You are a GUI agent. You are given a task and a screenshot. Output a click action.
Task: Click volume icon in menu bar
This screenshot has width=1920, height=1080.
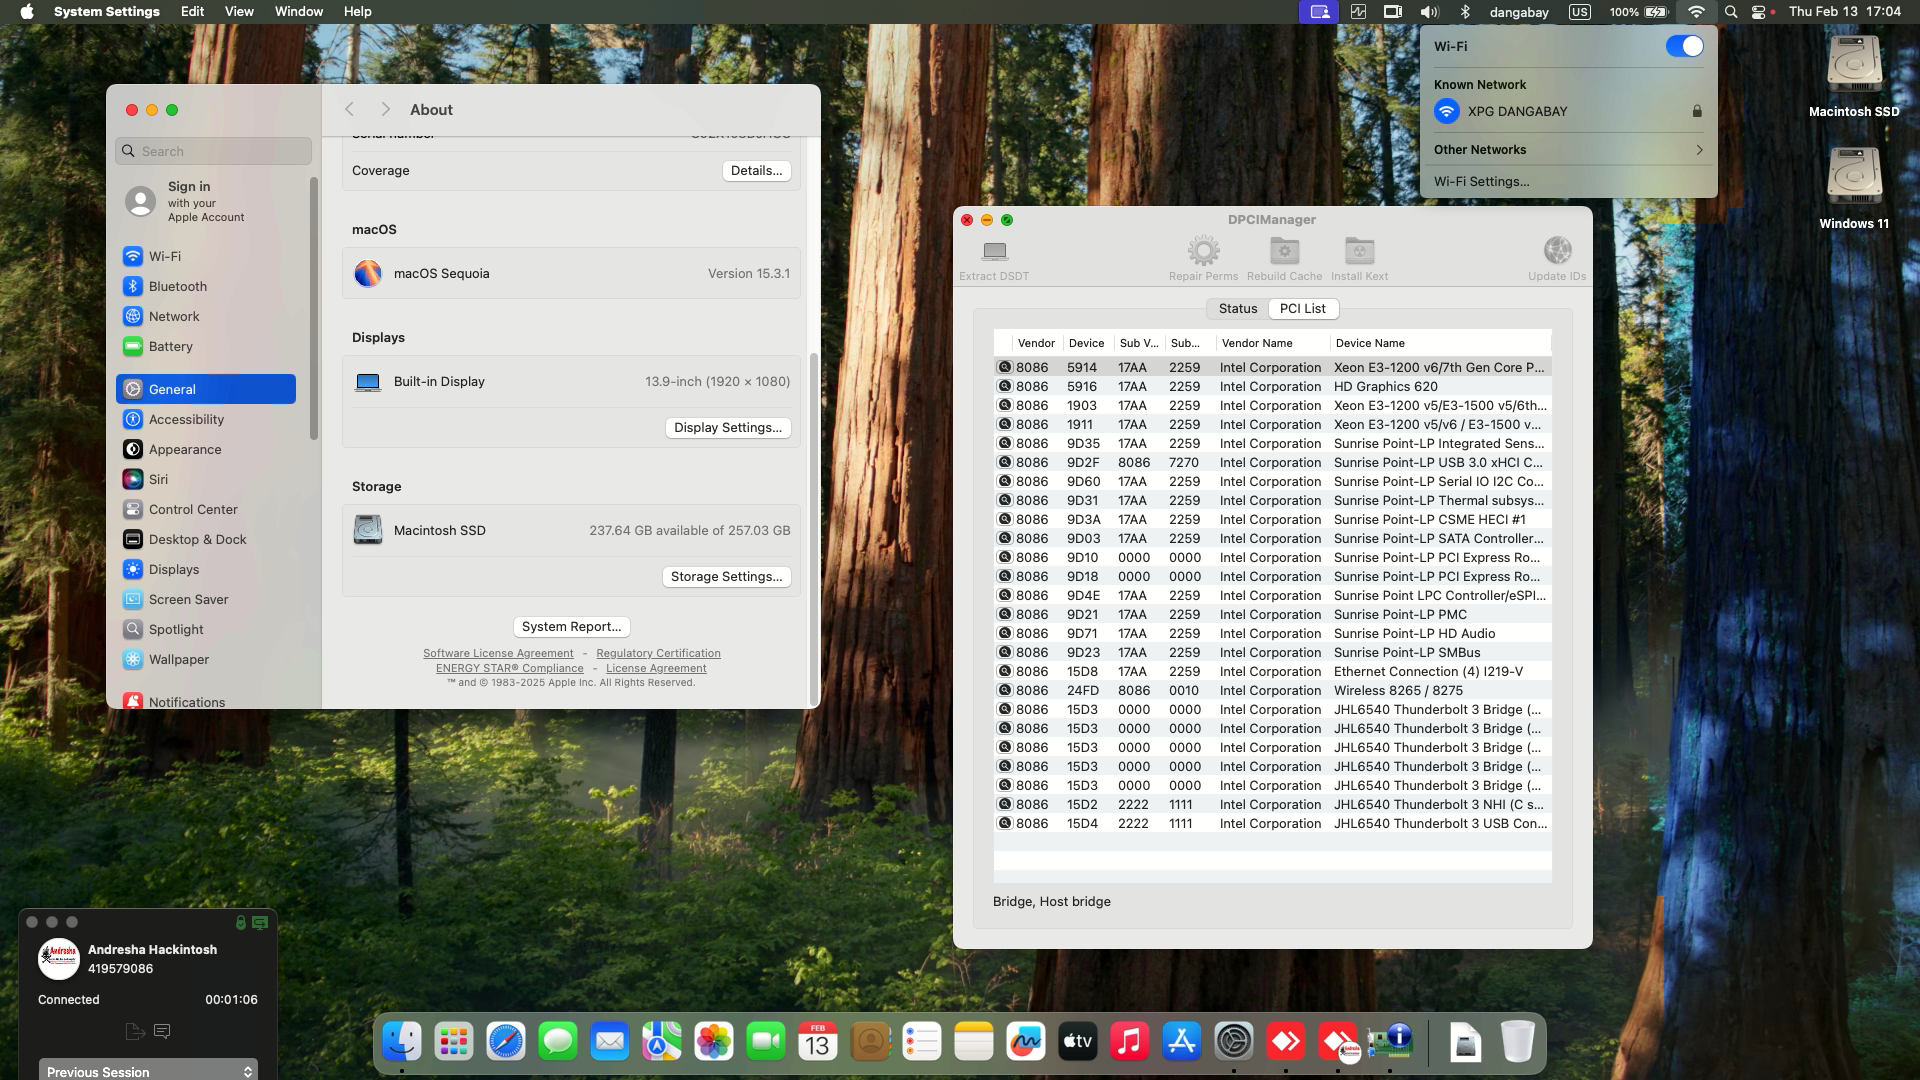[1429, 12]
